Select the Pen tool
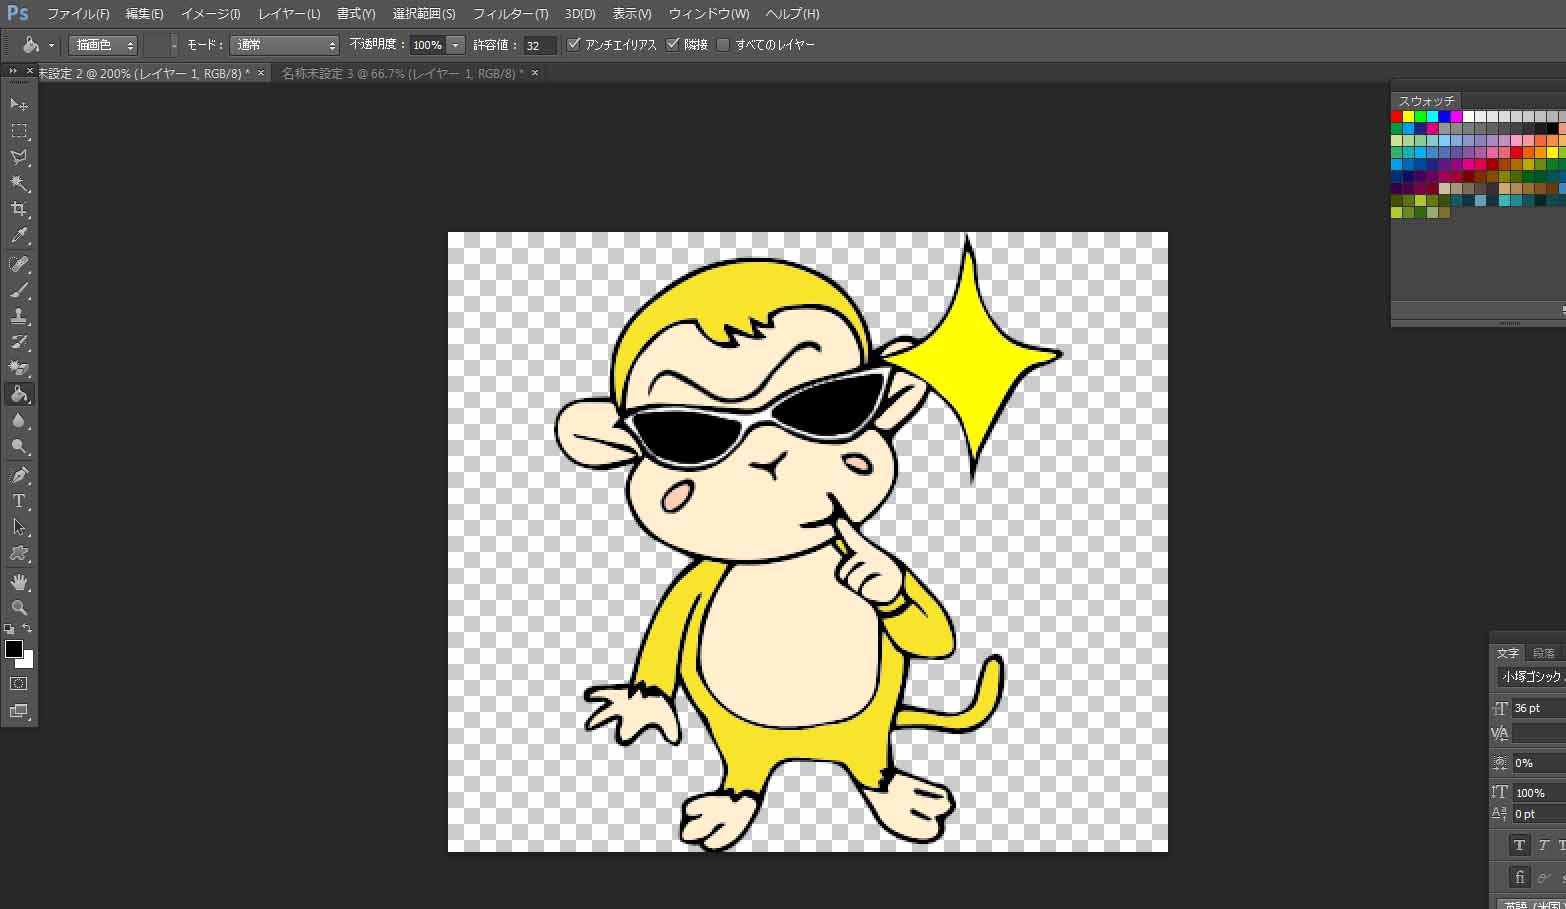Viewport: 1566px width, 909px height. [19, 475]
